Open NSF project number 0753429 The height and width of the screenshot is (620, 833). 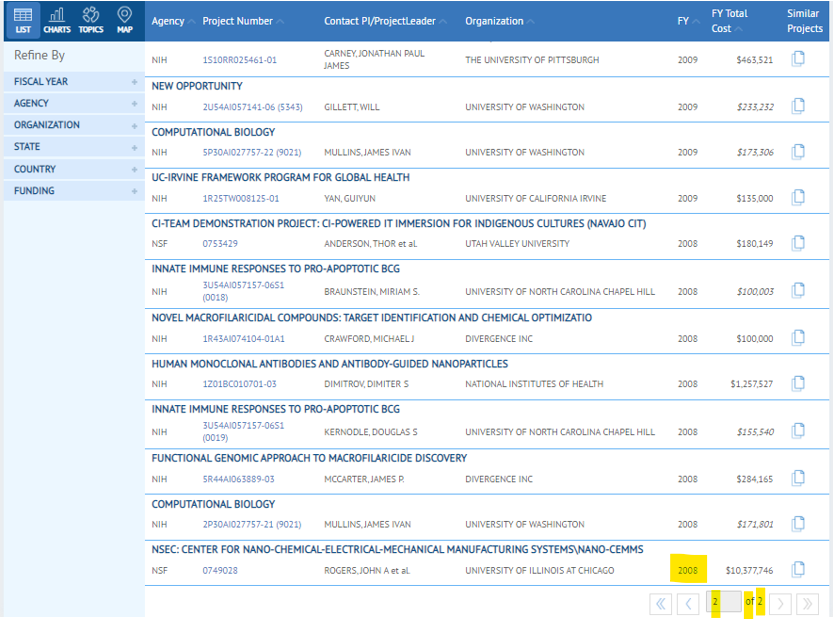(x=220, y=244)
